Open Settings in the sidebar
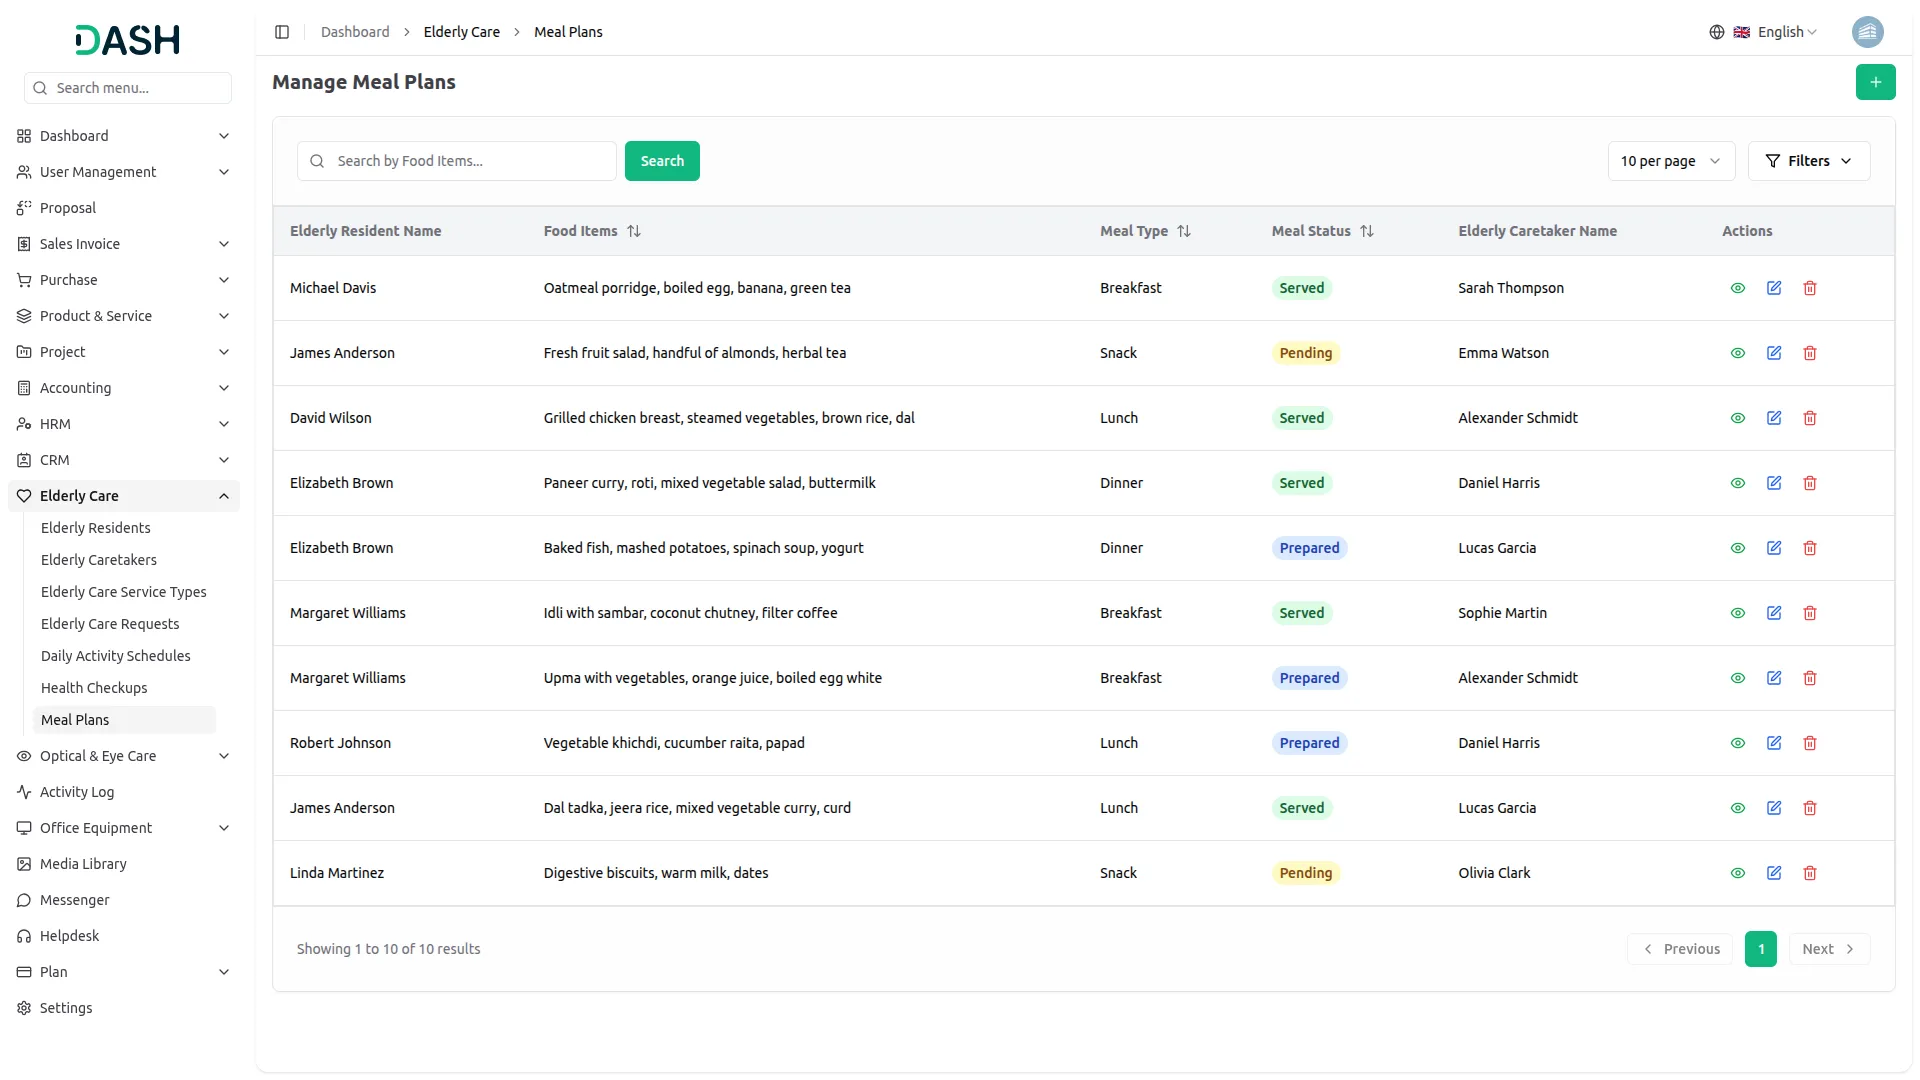 [x=124, y=1008]
